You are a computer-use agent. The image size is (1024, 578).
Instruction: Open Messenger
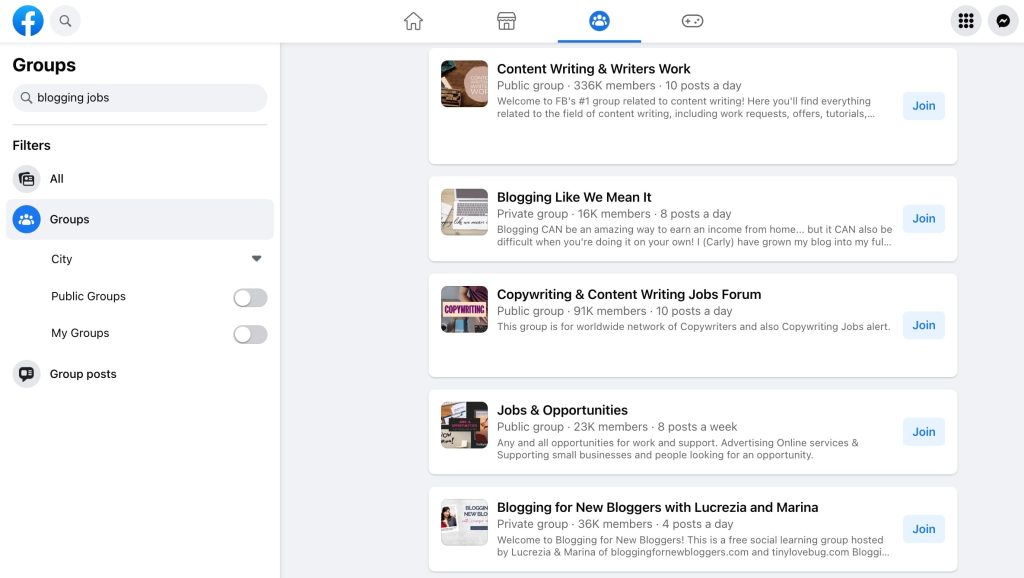tap(1003, 20)
